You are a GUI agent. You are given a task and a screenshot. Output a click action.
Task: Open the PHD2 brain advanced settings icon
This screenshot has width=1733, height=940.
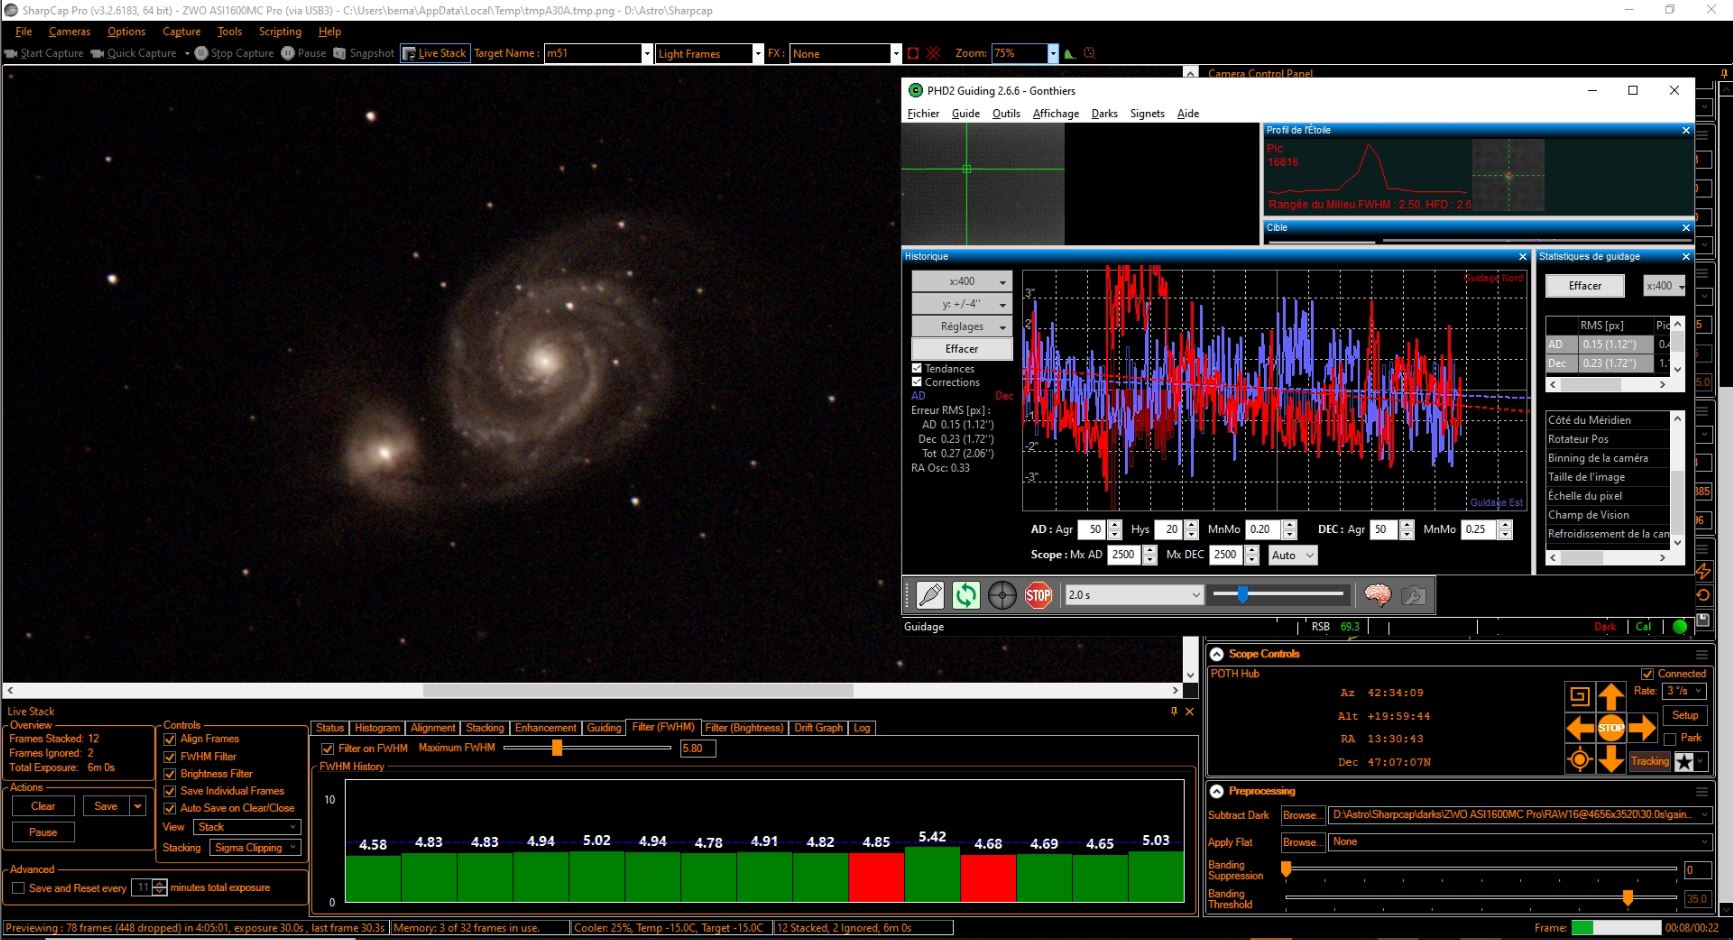click(1377, 596)
